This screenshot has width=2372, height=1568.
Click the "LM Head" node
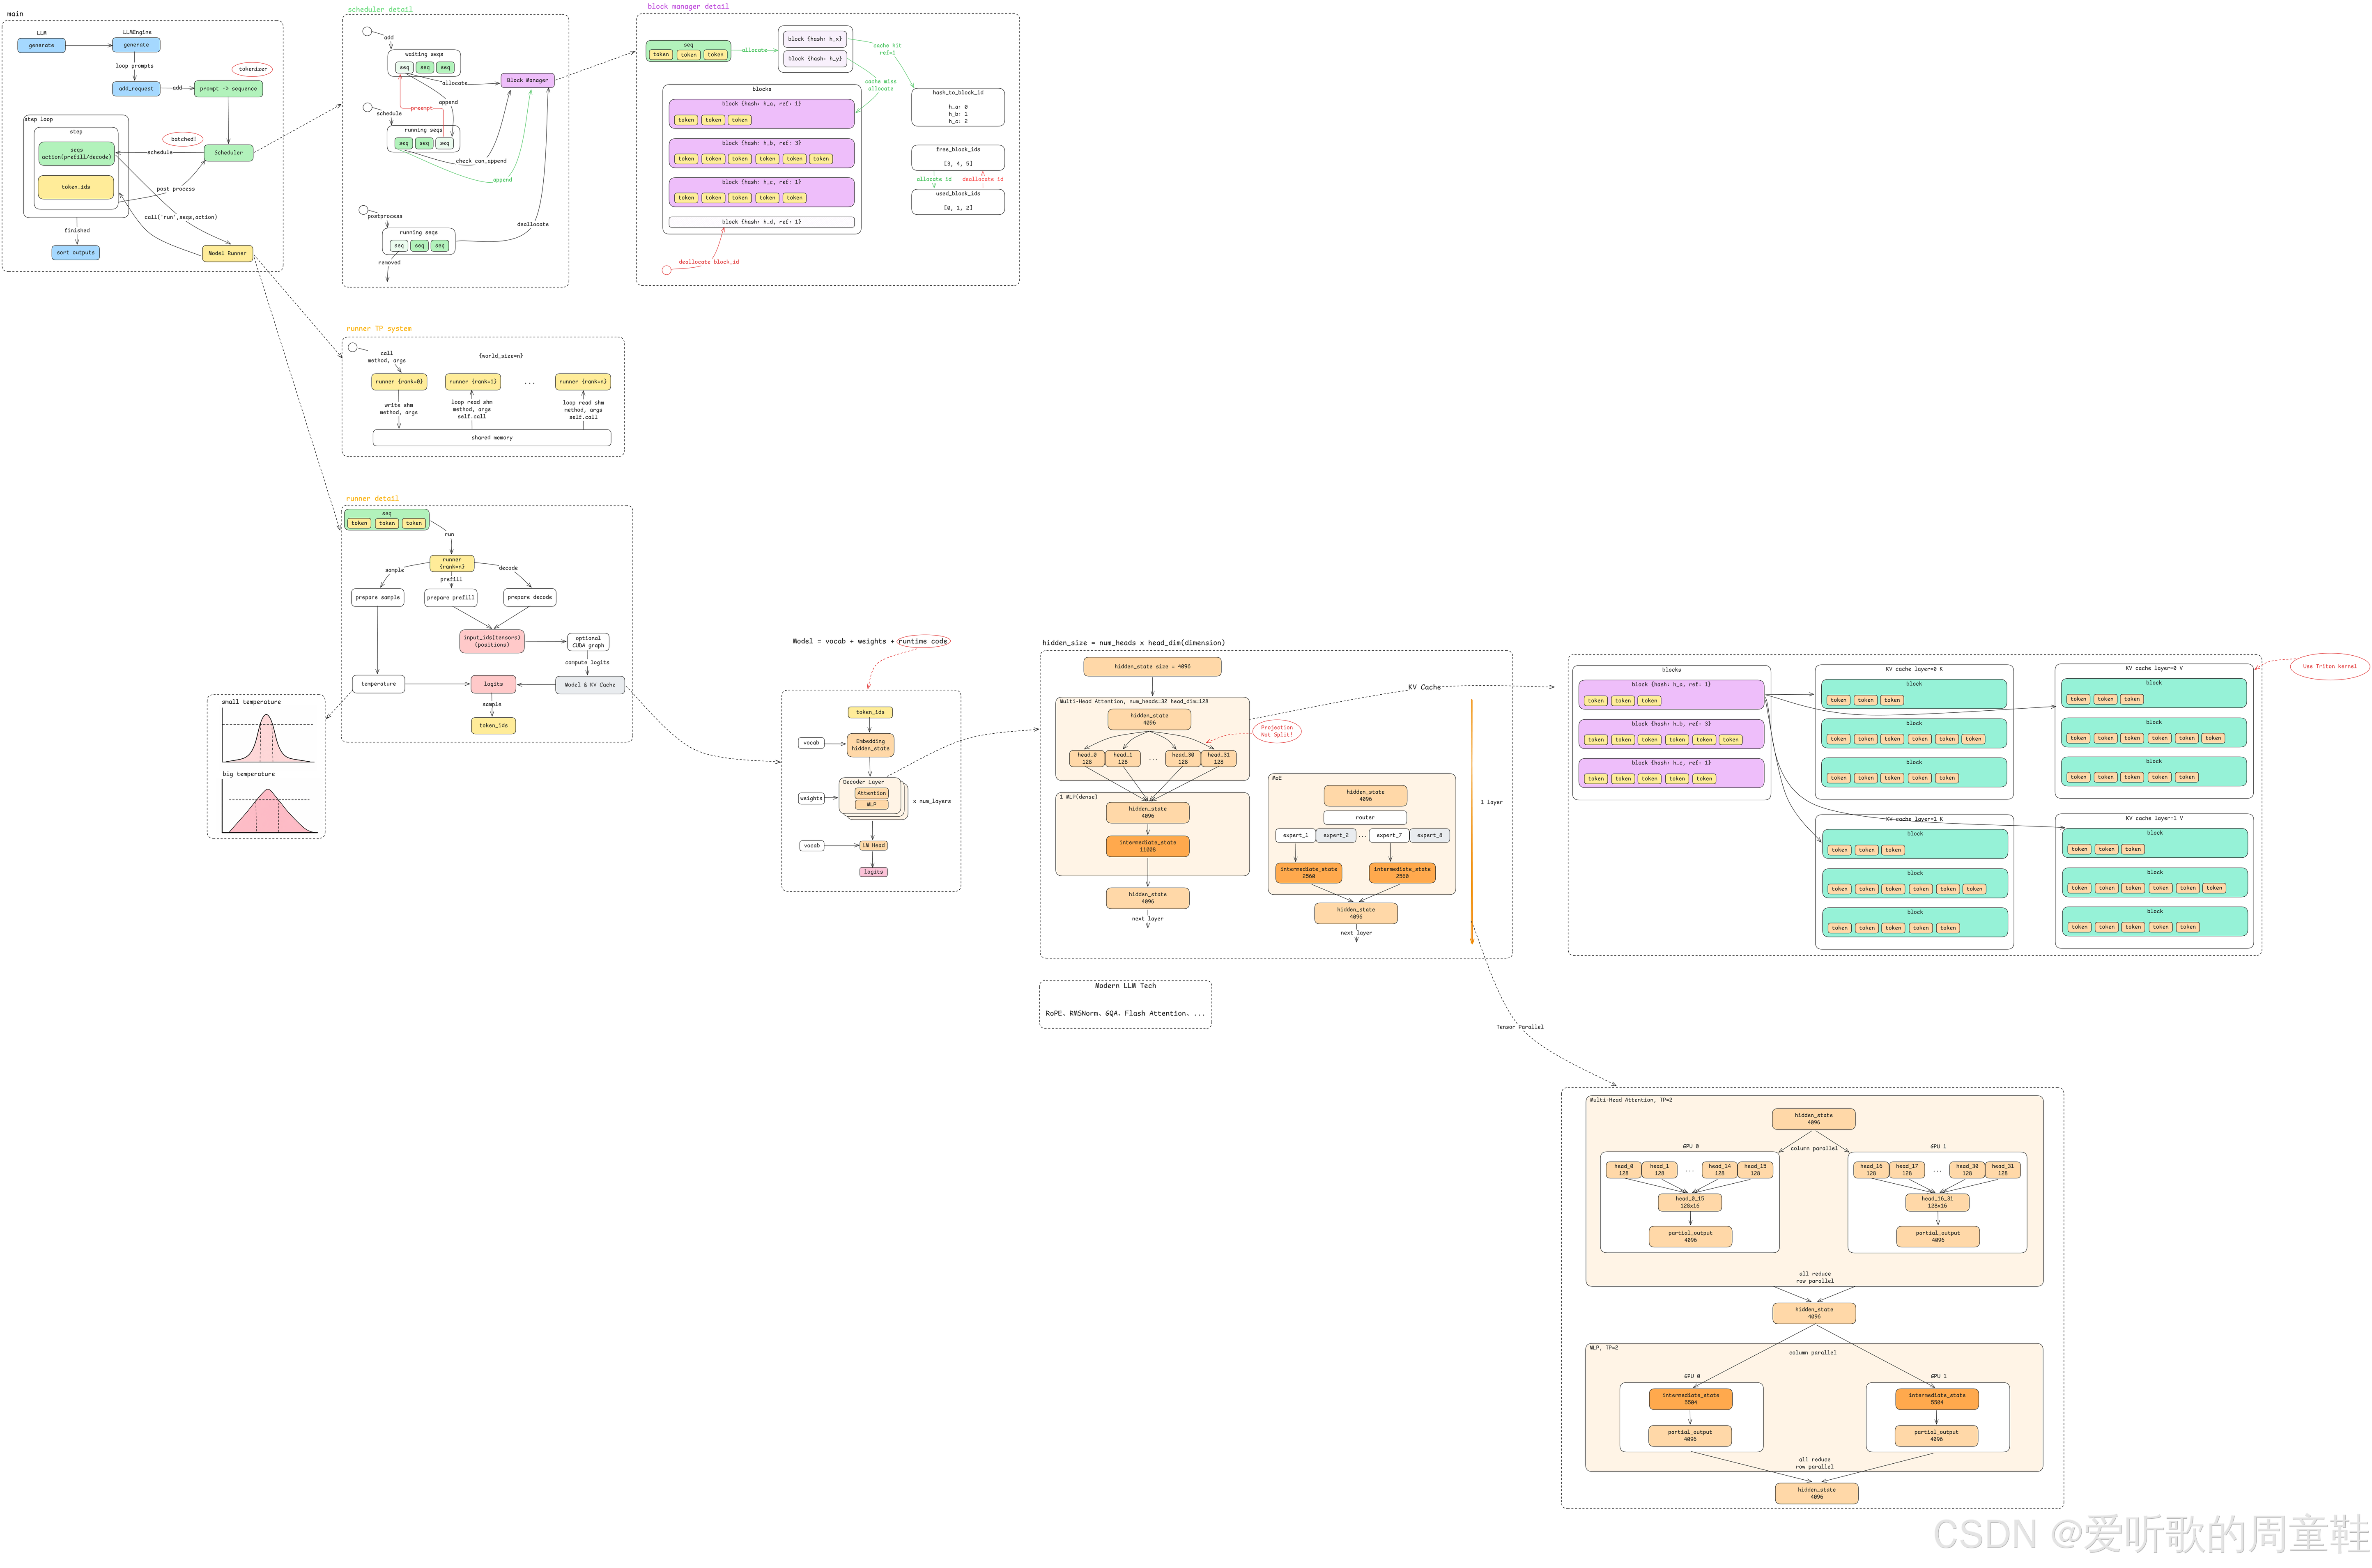click(x=873, y=846)
